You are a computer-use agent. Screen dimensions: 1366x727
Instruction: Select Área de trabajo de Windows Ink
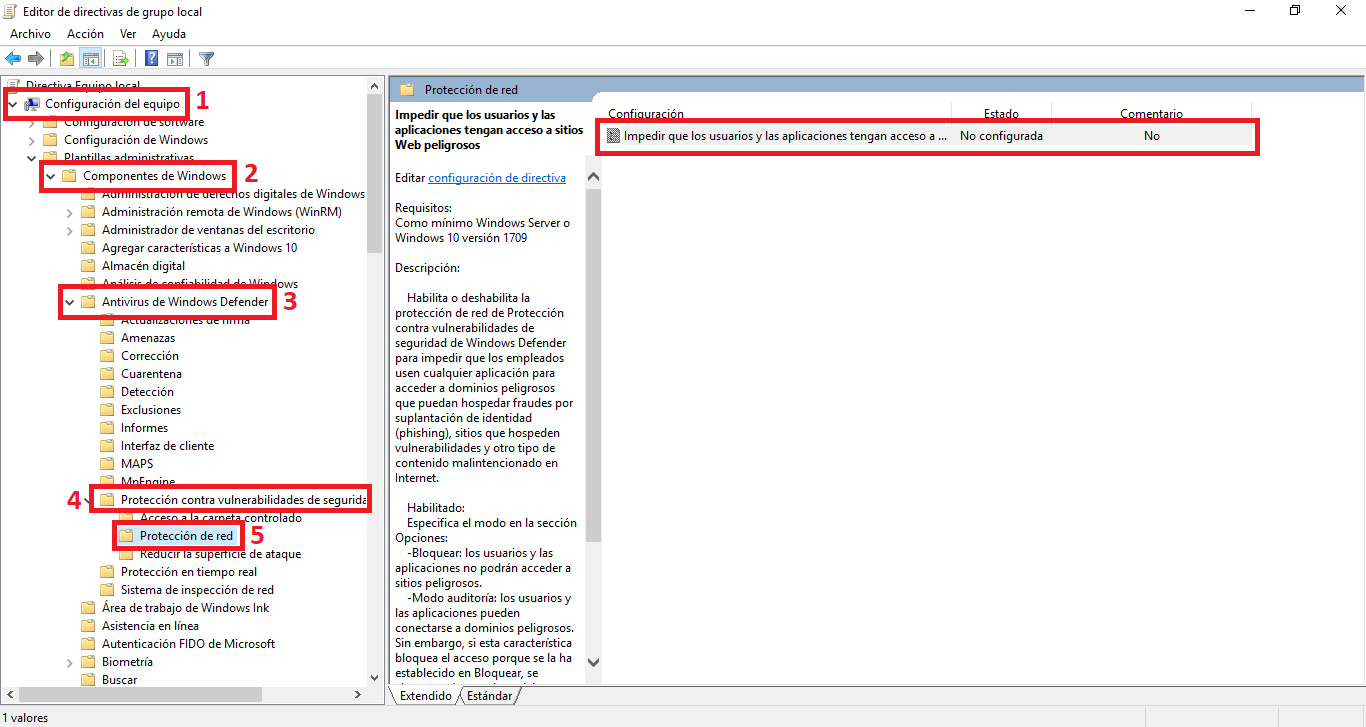185,608
